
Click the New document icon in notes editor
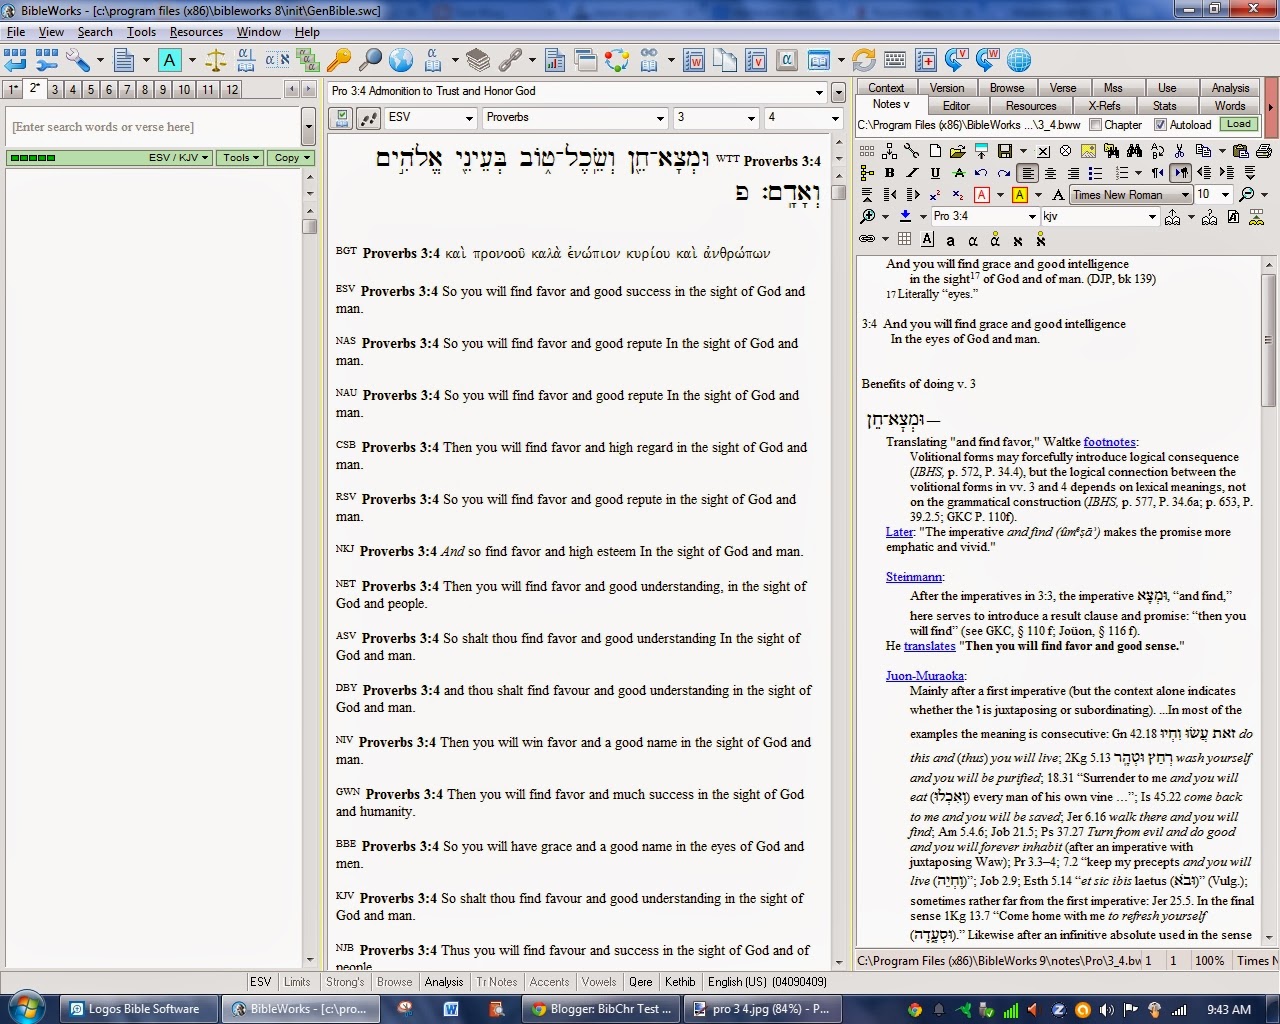pos(934,151)
